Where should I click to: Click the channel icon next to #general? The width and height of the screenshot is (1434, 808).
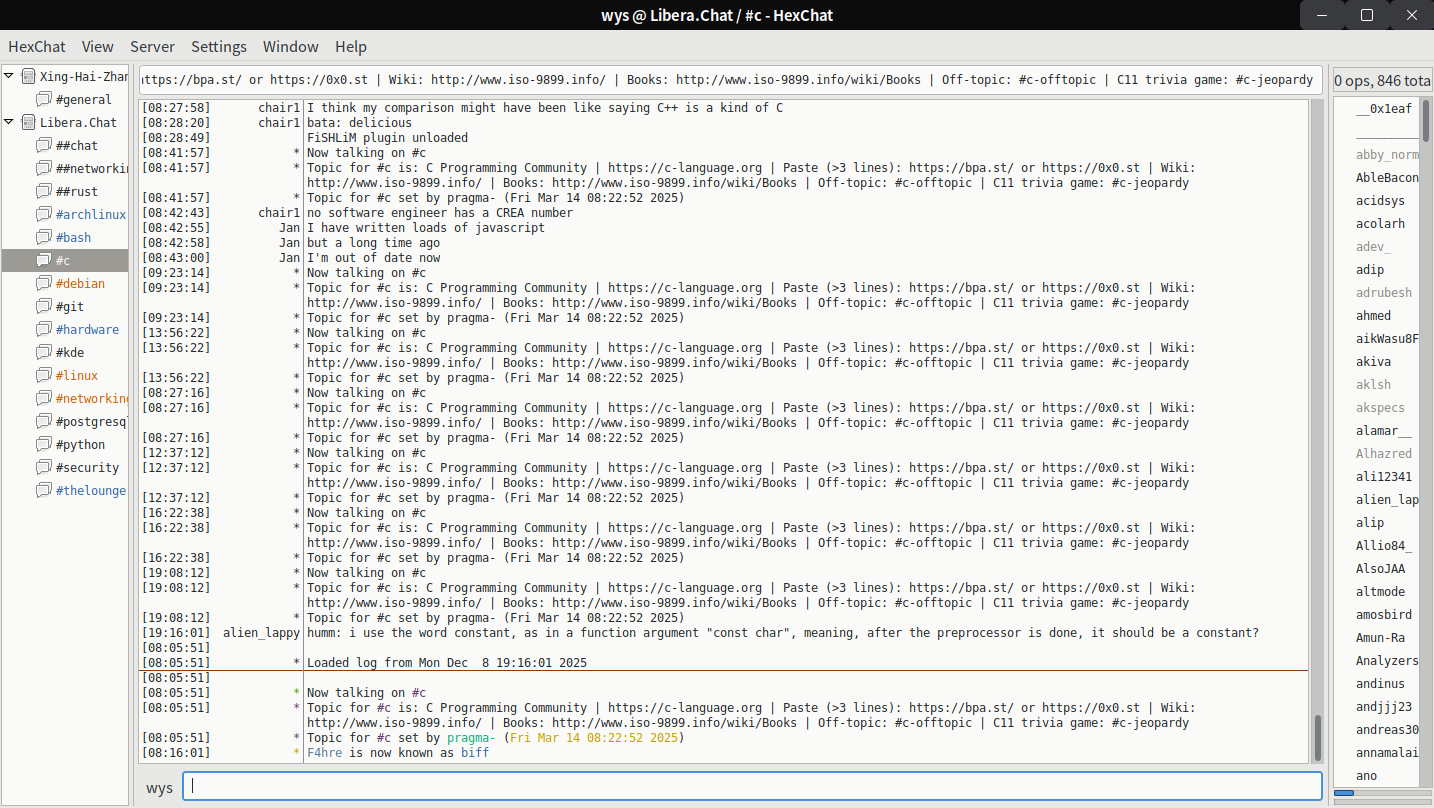pos(44,99)
